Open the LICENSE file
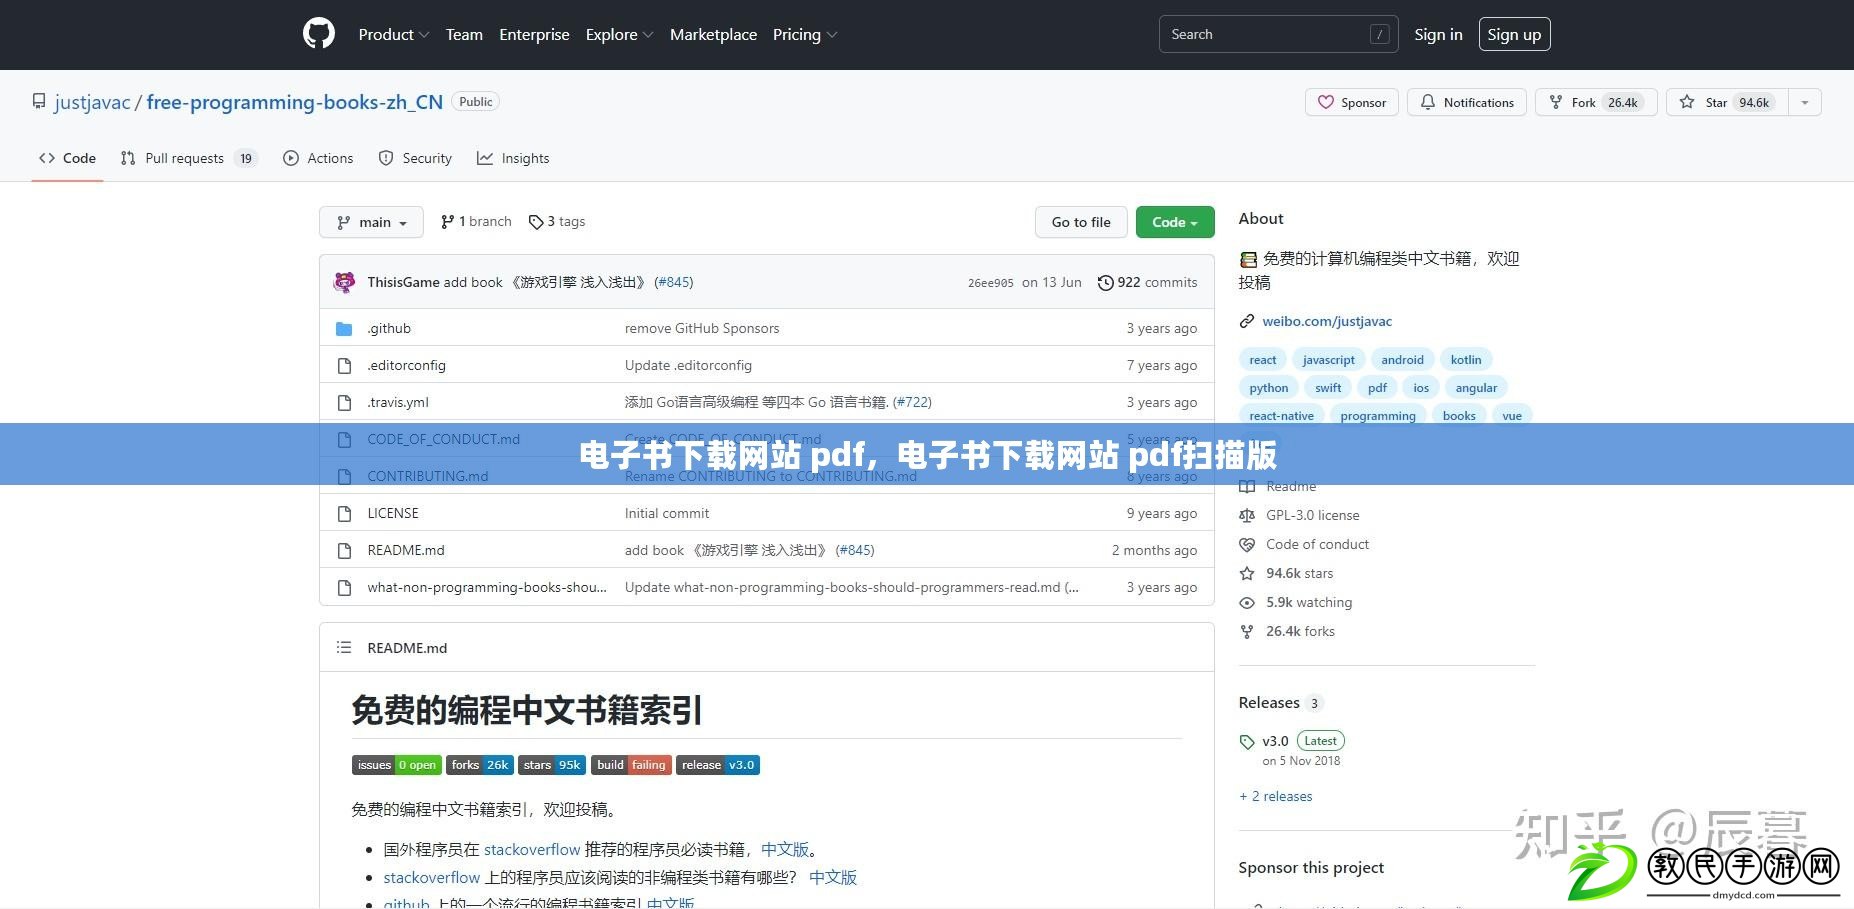 pos(393,513)
